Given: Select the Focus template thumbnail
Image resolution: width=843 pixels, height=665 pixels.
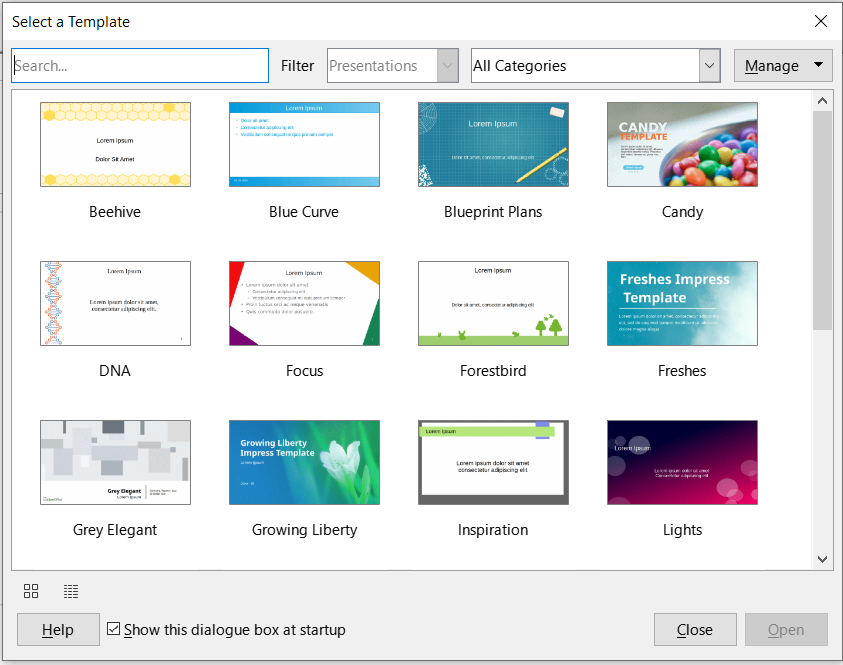Looking at the screenshot, I should [x=304, y=303].
